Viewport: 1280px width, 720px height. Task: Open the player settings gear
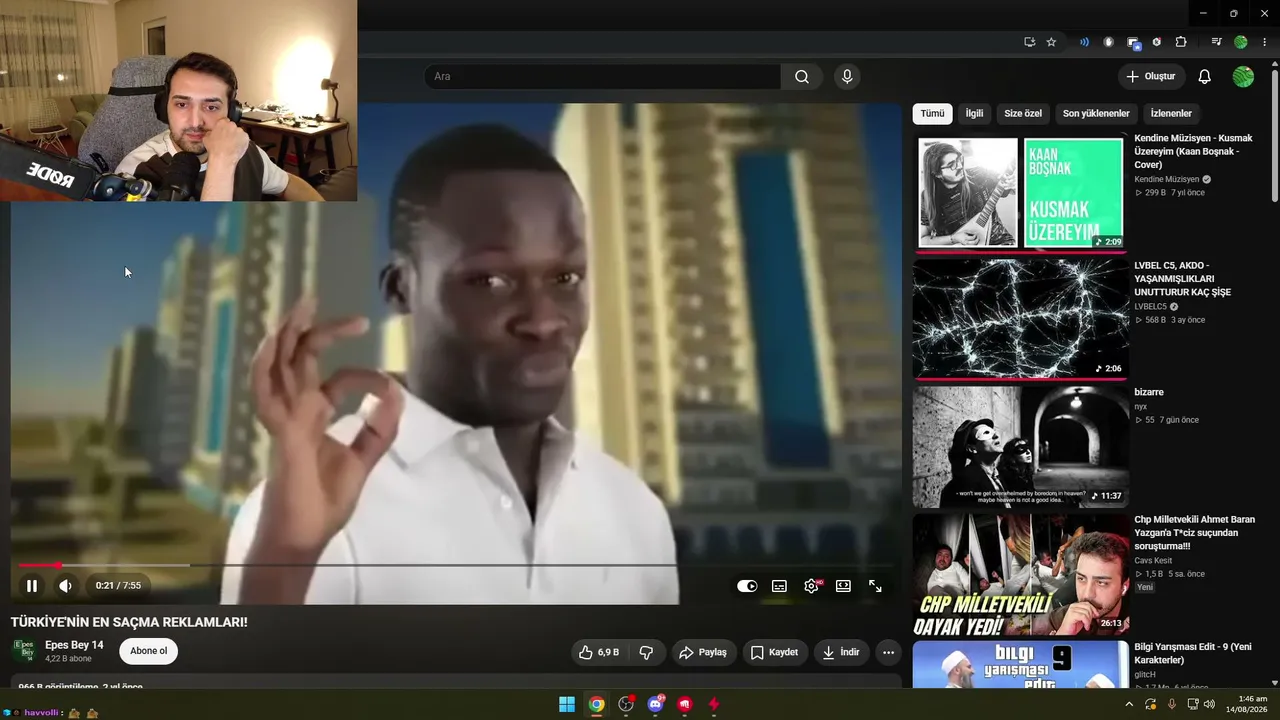point(811,586)
